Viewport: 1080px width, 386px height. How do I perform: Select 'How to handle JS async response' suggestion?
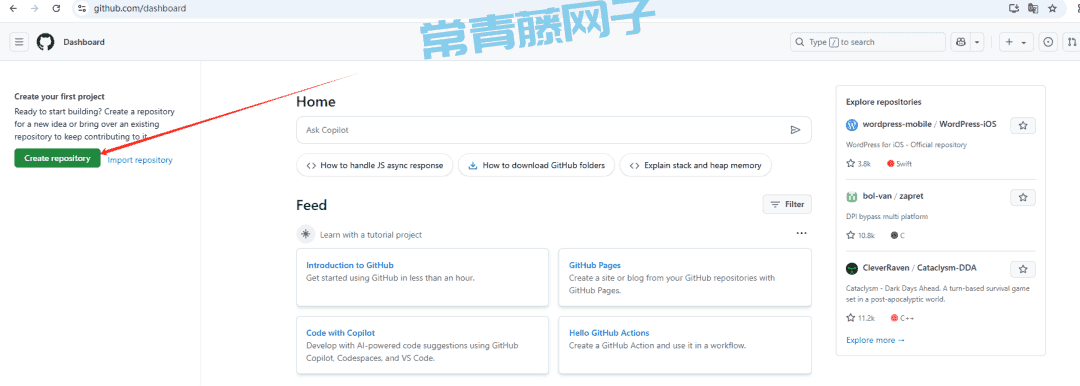coord(375,165)
